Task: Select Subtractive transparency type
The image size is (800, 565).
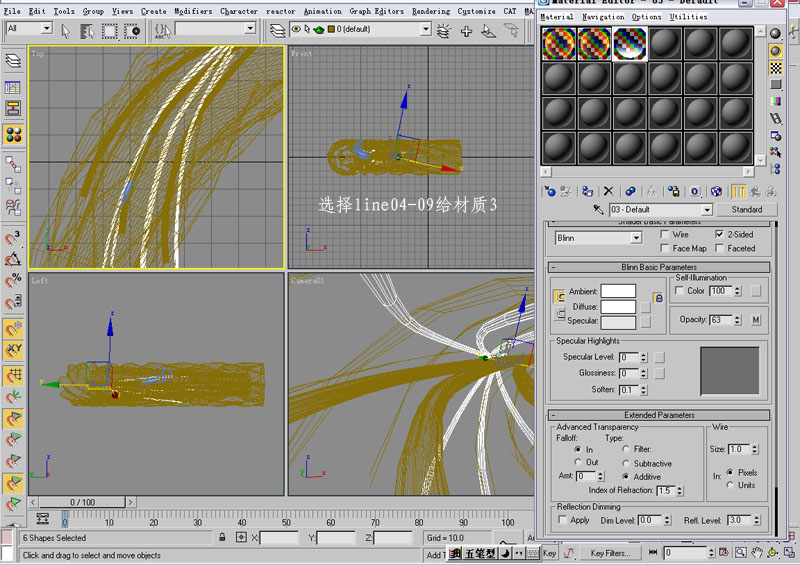Action: 626,463
